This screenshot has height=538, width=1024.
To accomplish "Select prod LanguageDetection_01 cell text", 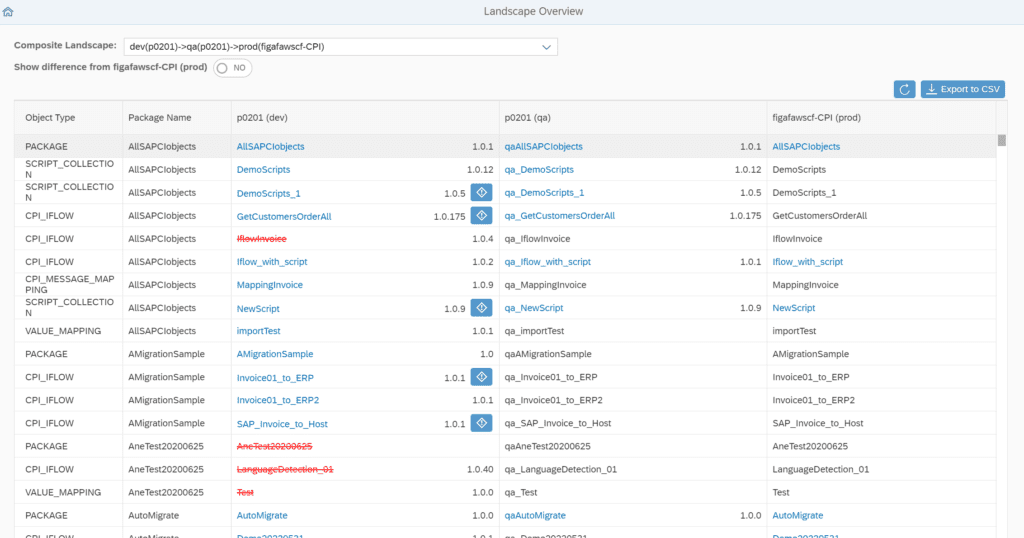I will (820, 469).
